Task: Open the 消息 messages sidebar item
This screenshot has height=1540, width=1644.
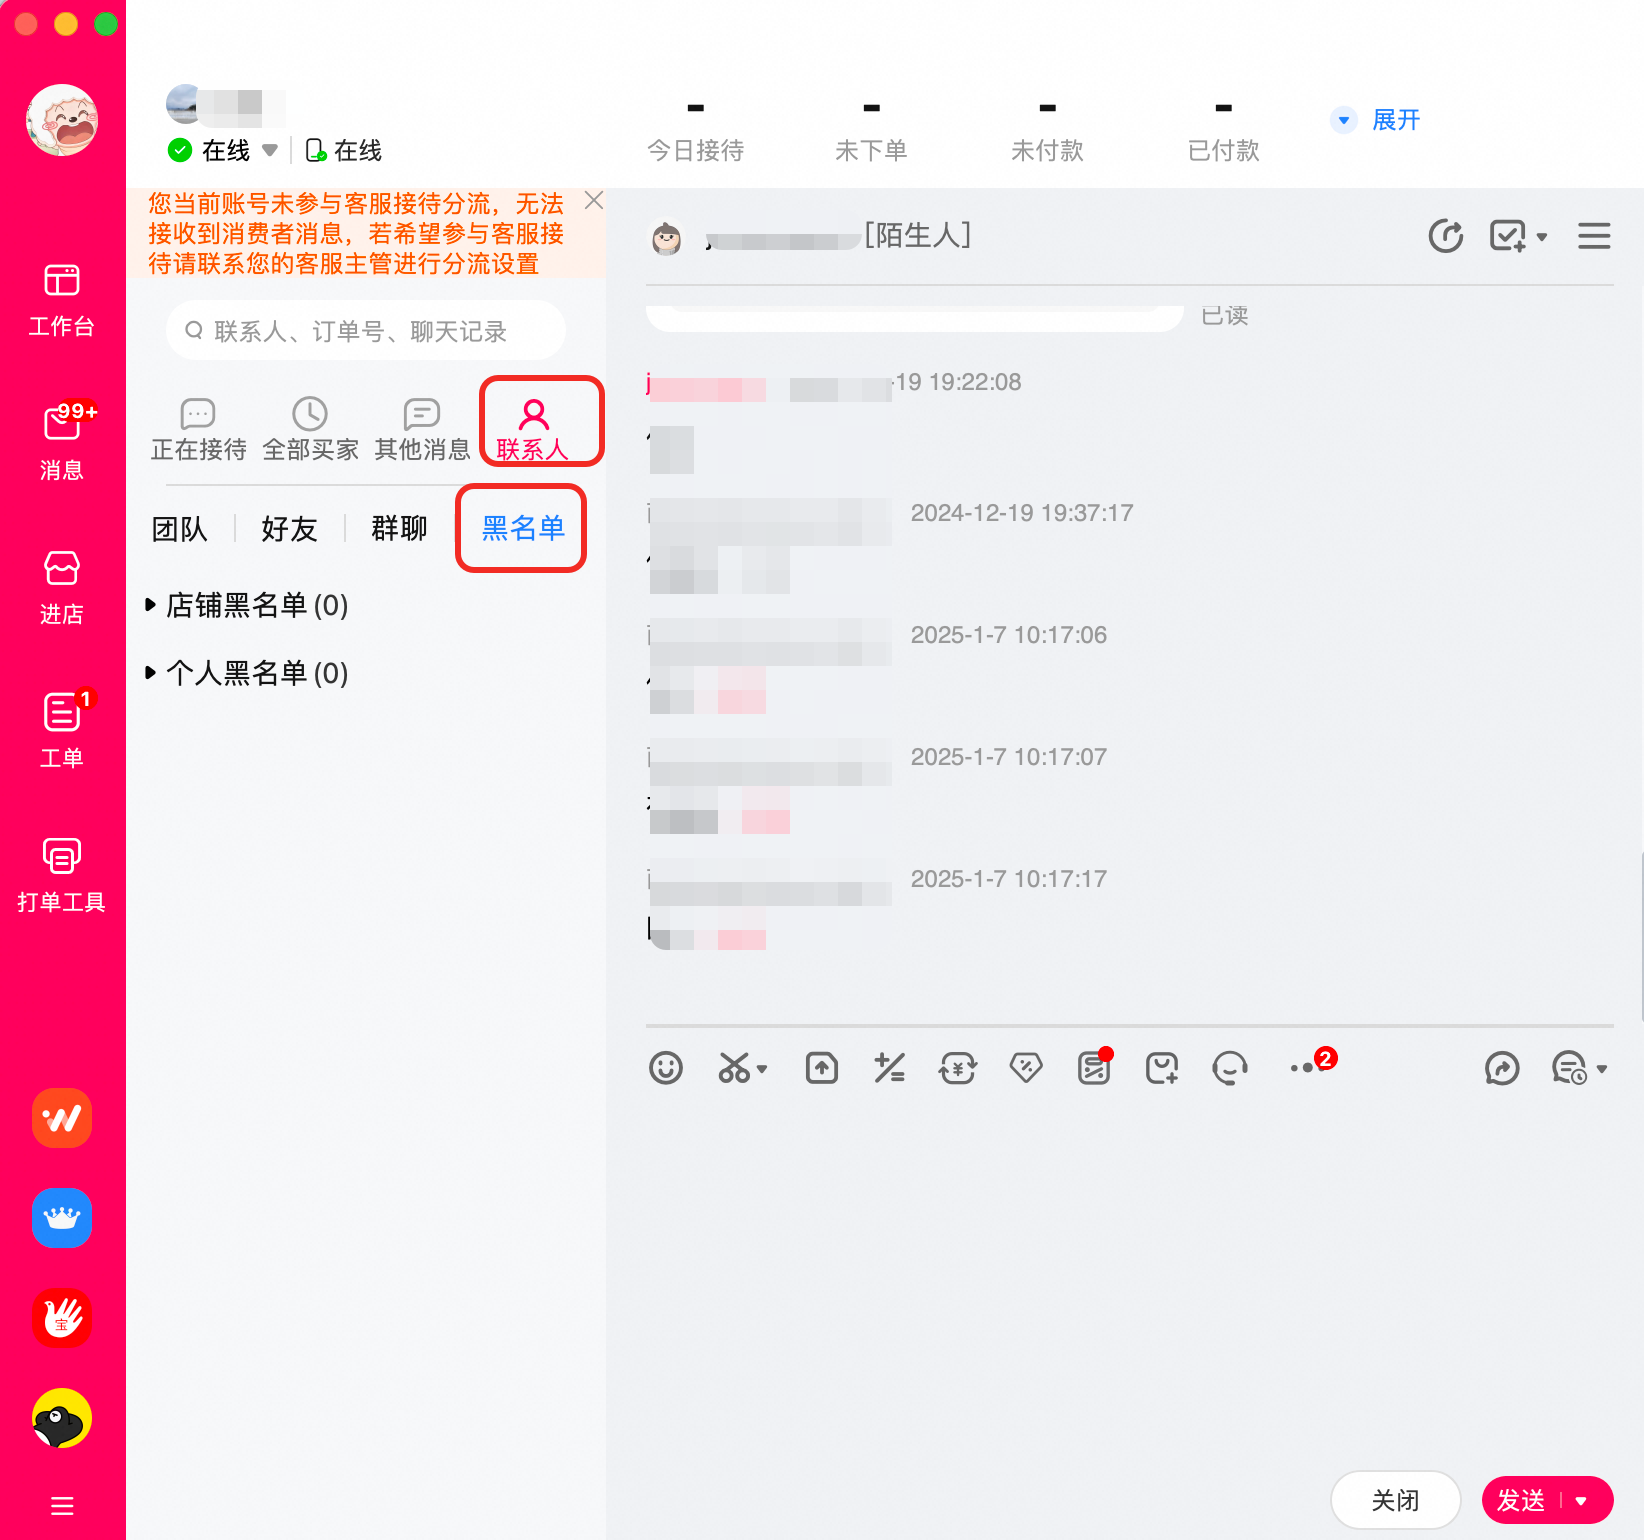Action: point(62,442)
